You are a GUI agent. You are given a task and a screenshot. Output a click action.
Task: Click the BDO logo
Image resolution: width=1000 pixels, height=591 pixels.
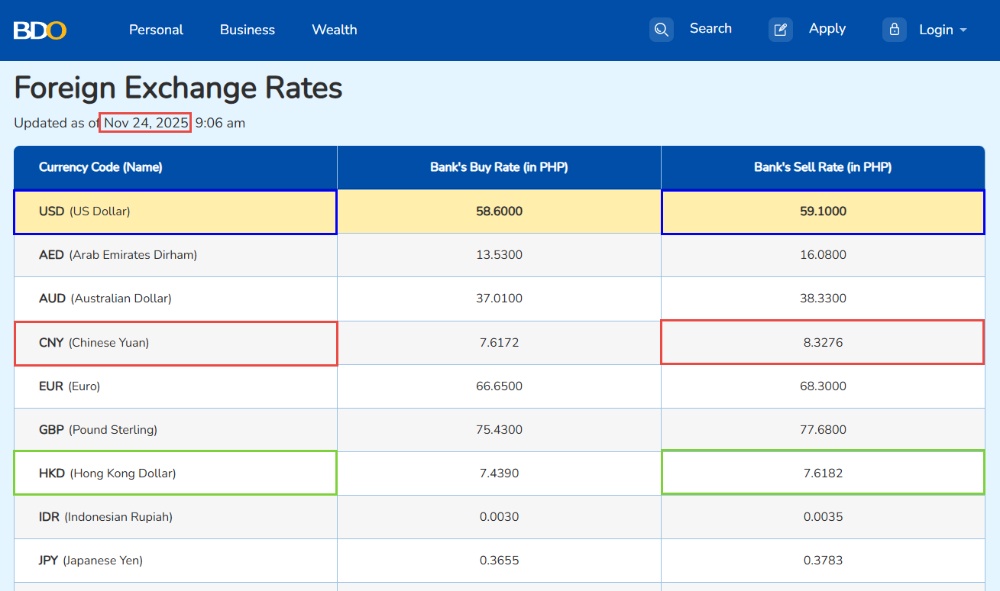(x=40, y=30)
